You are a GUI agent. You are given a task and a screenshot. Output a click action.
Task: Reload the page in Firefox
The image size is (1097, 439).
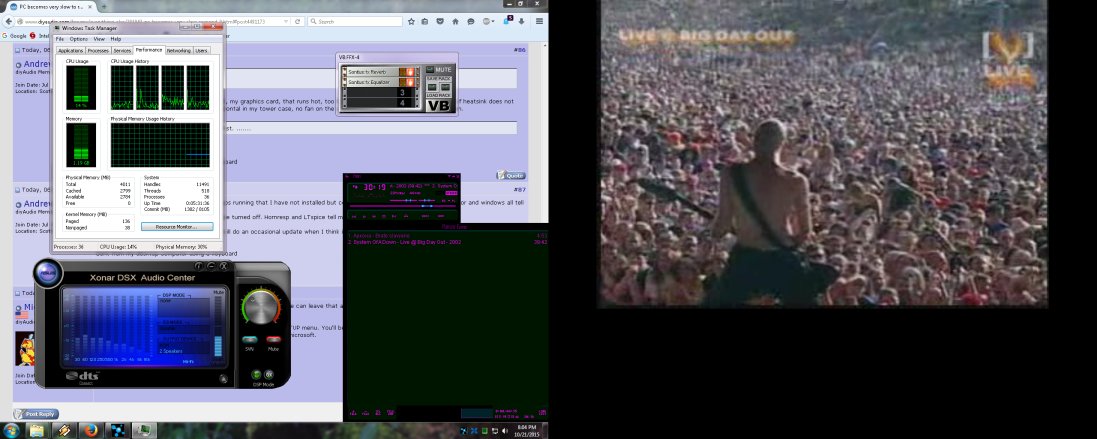click(298, 22)
